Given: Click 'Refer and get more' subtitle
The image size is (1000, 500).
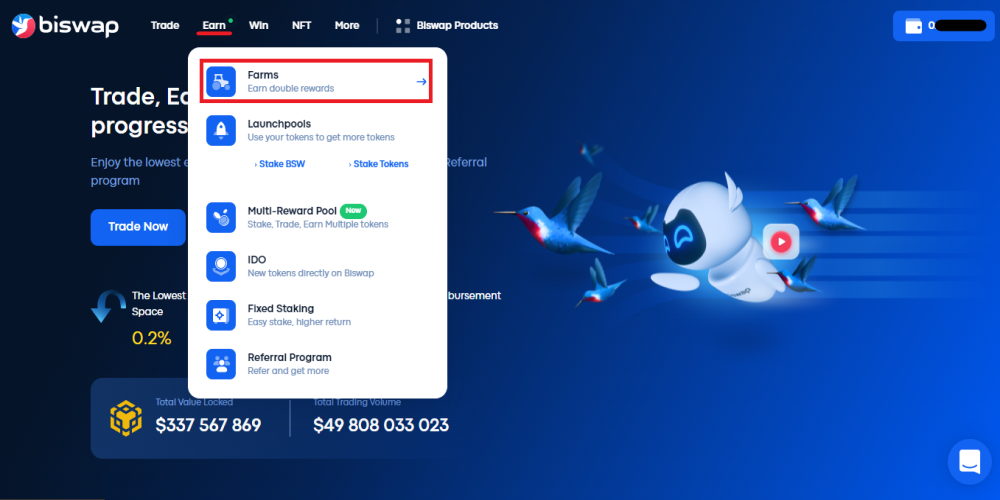Looking at the screenshot, I should coord(288,371).
